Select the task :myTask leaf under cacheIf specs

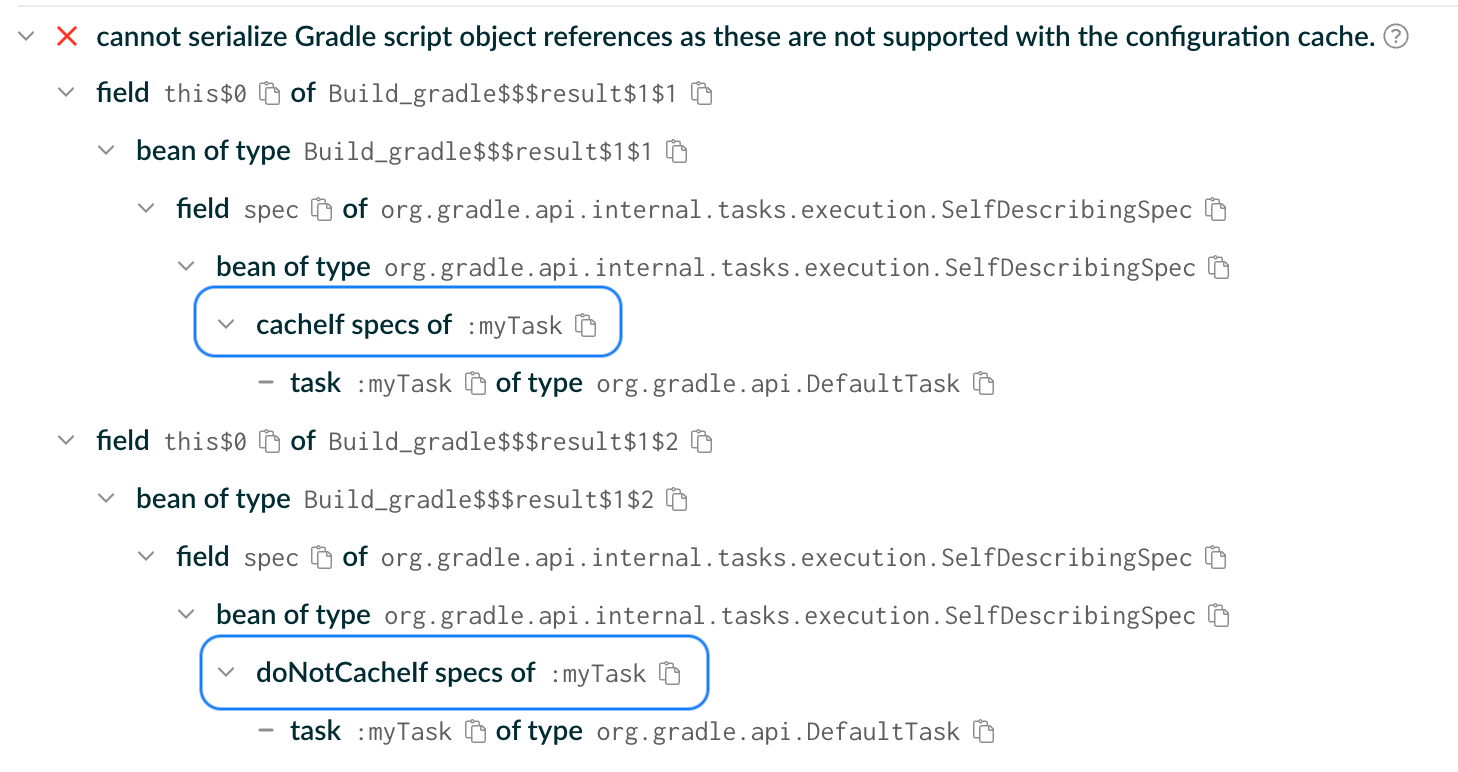pyautogui.click(x=315, y=383)
